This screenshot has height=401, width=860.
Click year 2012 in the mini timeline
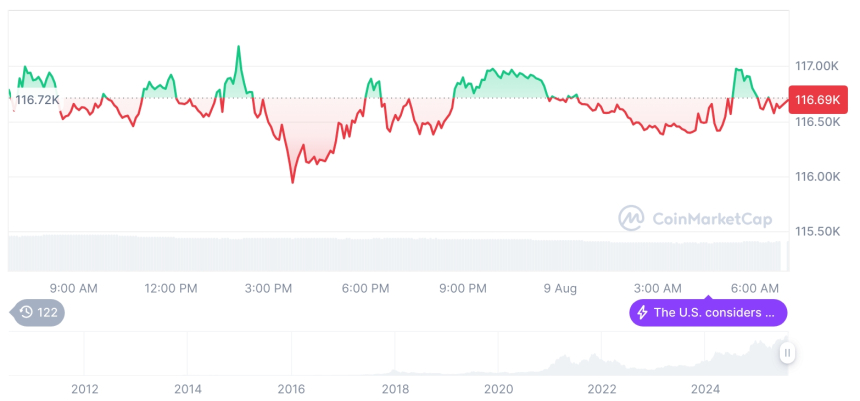84,388
